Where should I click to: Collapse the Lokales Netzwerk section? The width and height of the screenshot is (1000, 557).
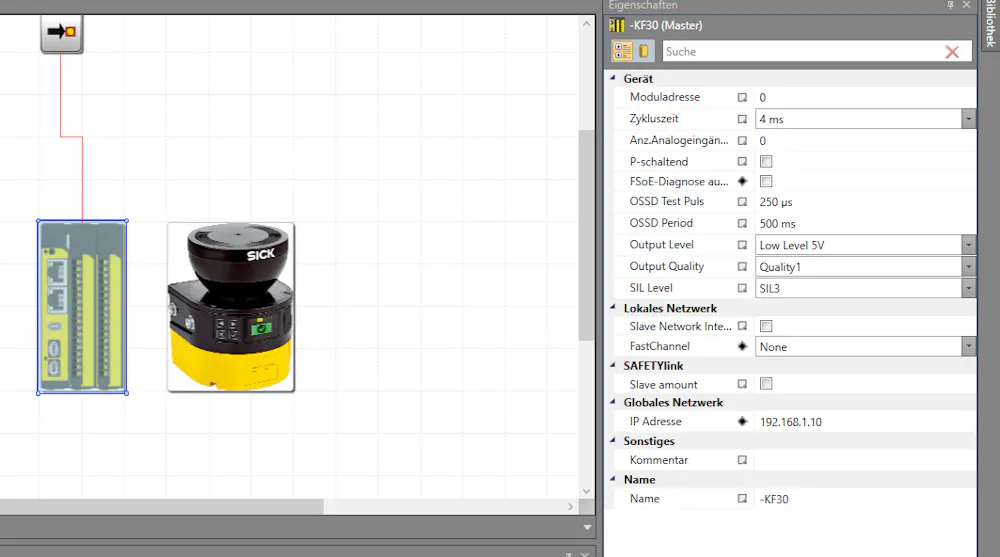click(614, 308)
